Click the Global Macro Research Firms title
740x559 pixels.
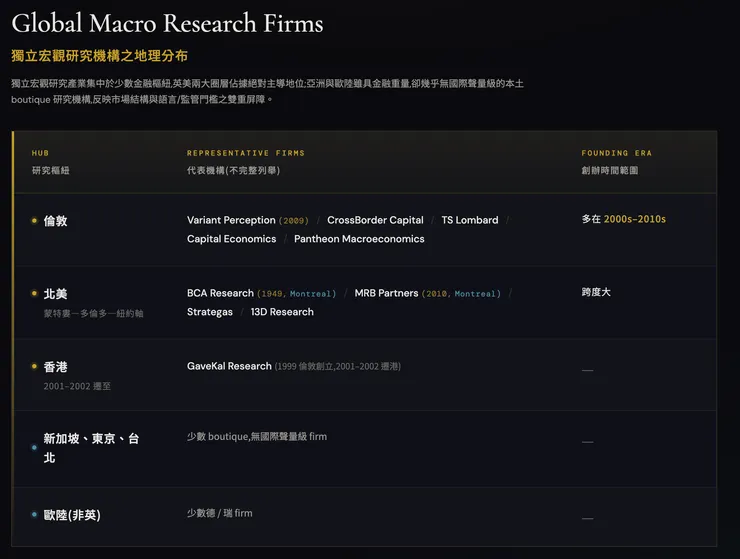(167, 24)
